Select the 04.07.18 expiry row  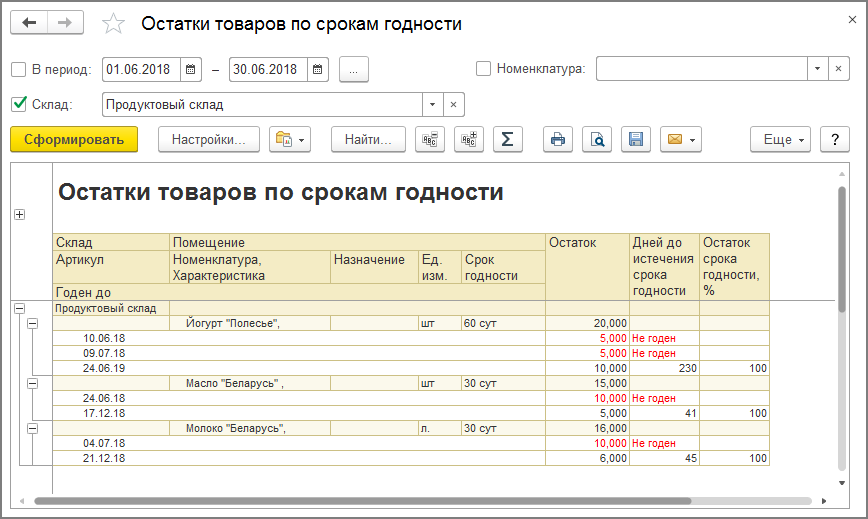tap(411, 443)
